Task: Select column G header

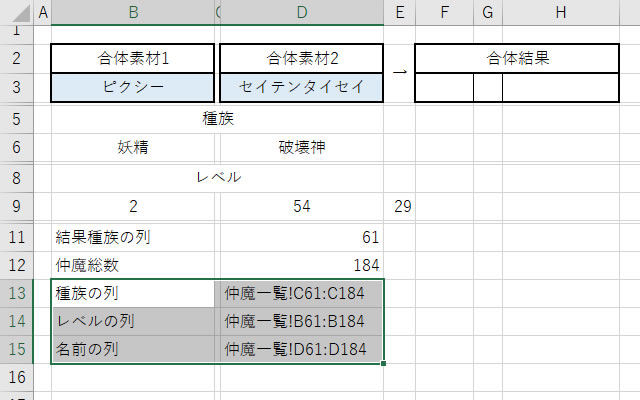Action: [488, 12]
